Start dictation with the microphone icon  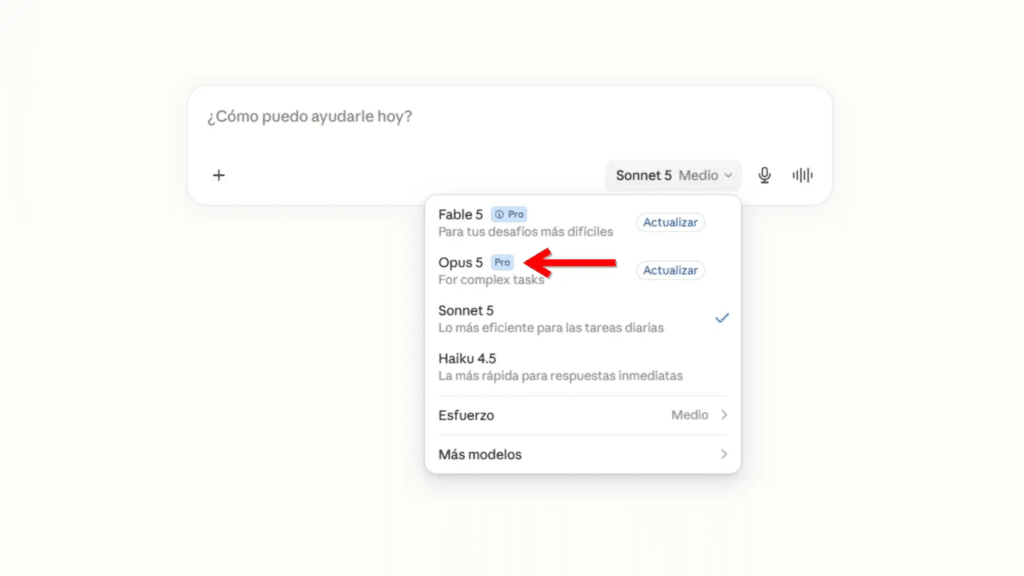coord(764,175)
